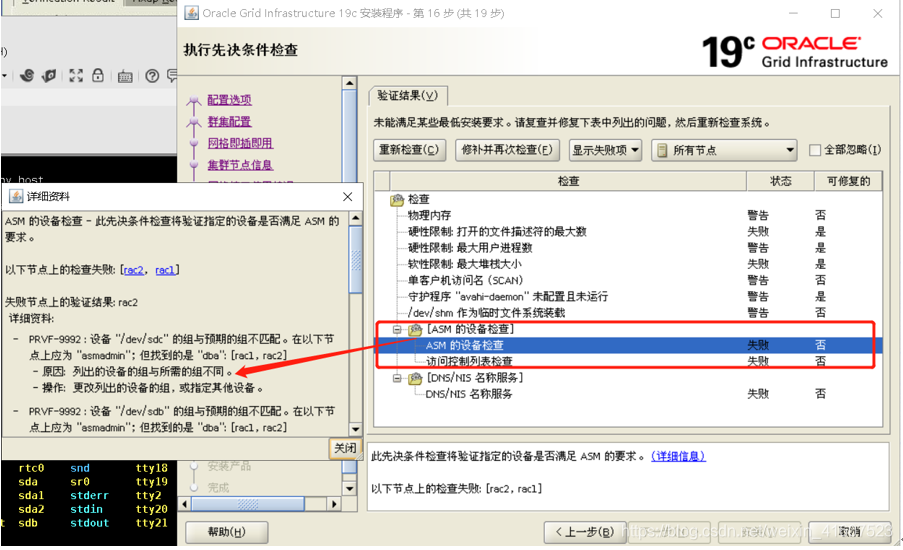This screenshot has height=550, width=903.
Task: Click the 取消 button
Action: [850, 532]
